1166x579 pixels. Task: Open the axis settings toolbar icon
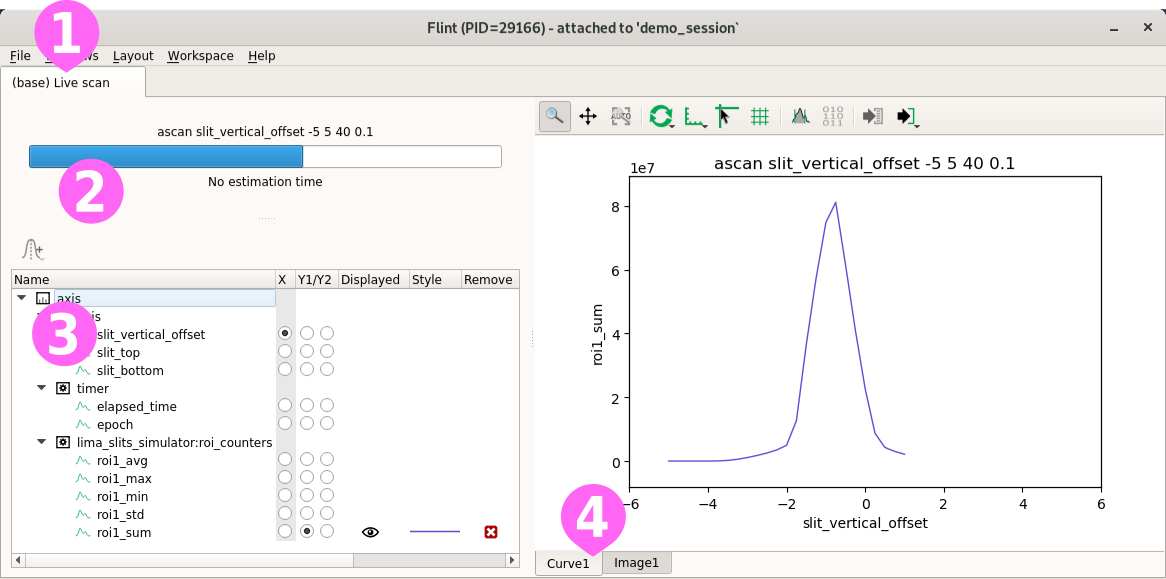(x=695, y=116)
